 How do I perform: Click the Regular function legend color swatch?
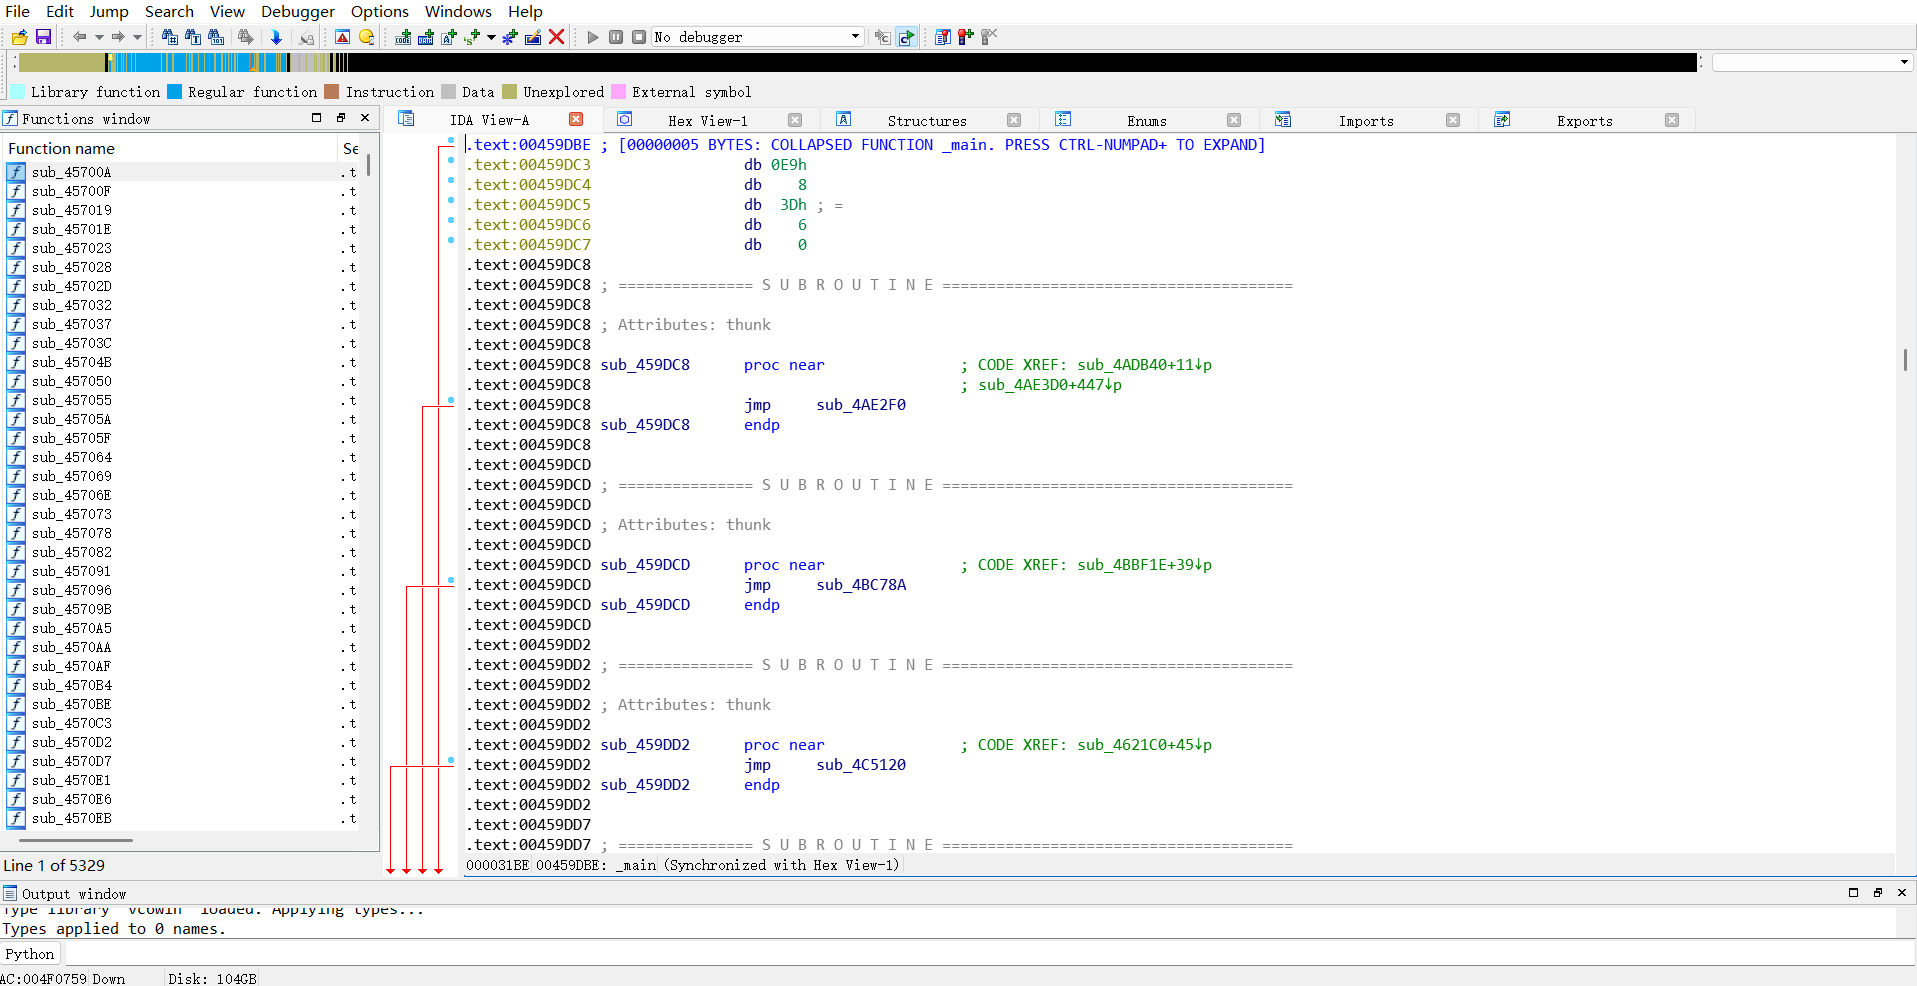(x=174, y=92)
